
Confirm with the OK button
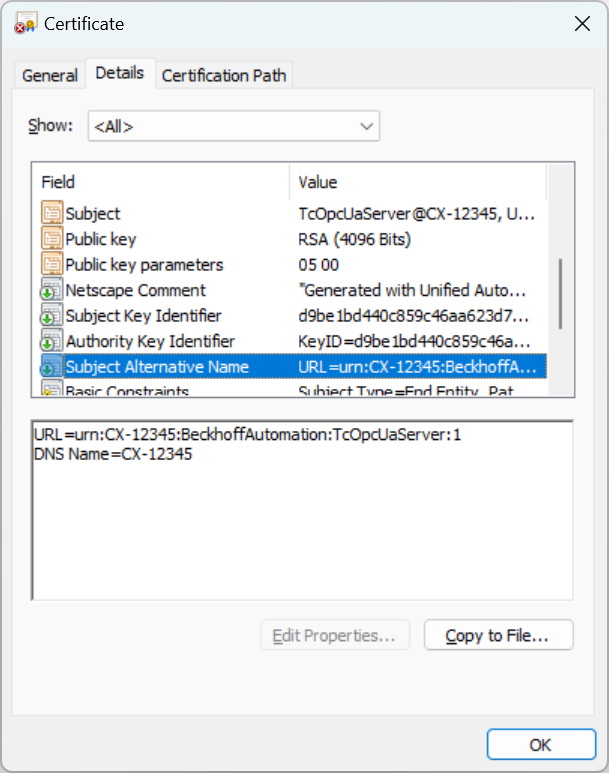tap(541, 744)
